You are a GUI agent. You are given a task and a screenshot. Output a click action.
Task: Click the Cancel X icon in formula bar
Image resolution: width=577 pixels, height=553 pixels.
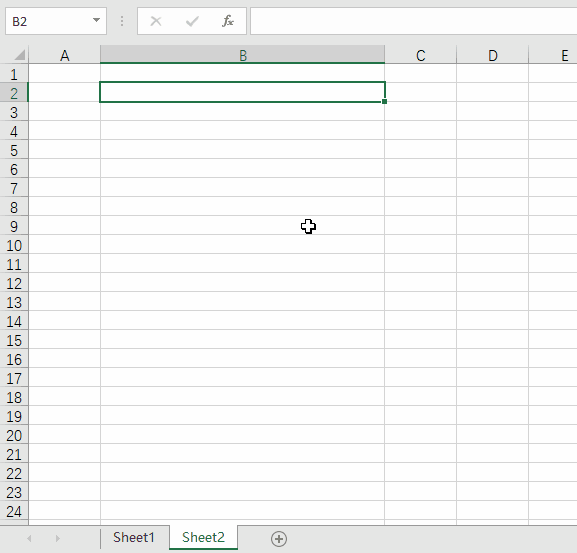tap(156, 21)
